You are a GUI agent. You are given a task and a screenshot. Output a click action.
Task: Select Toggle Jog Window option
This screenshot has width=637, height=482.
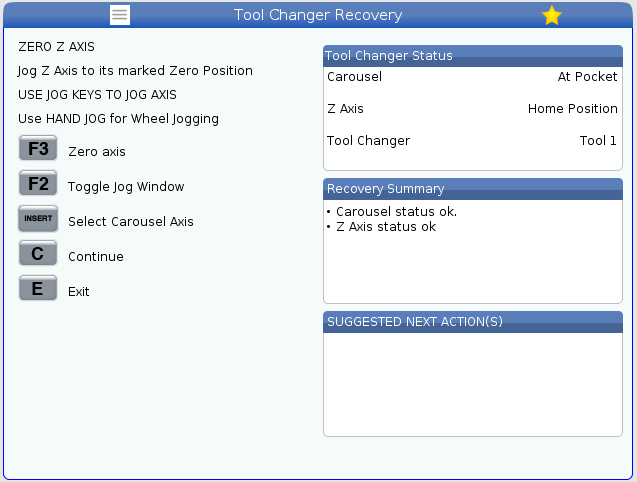click(x=126, y=187)
